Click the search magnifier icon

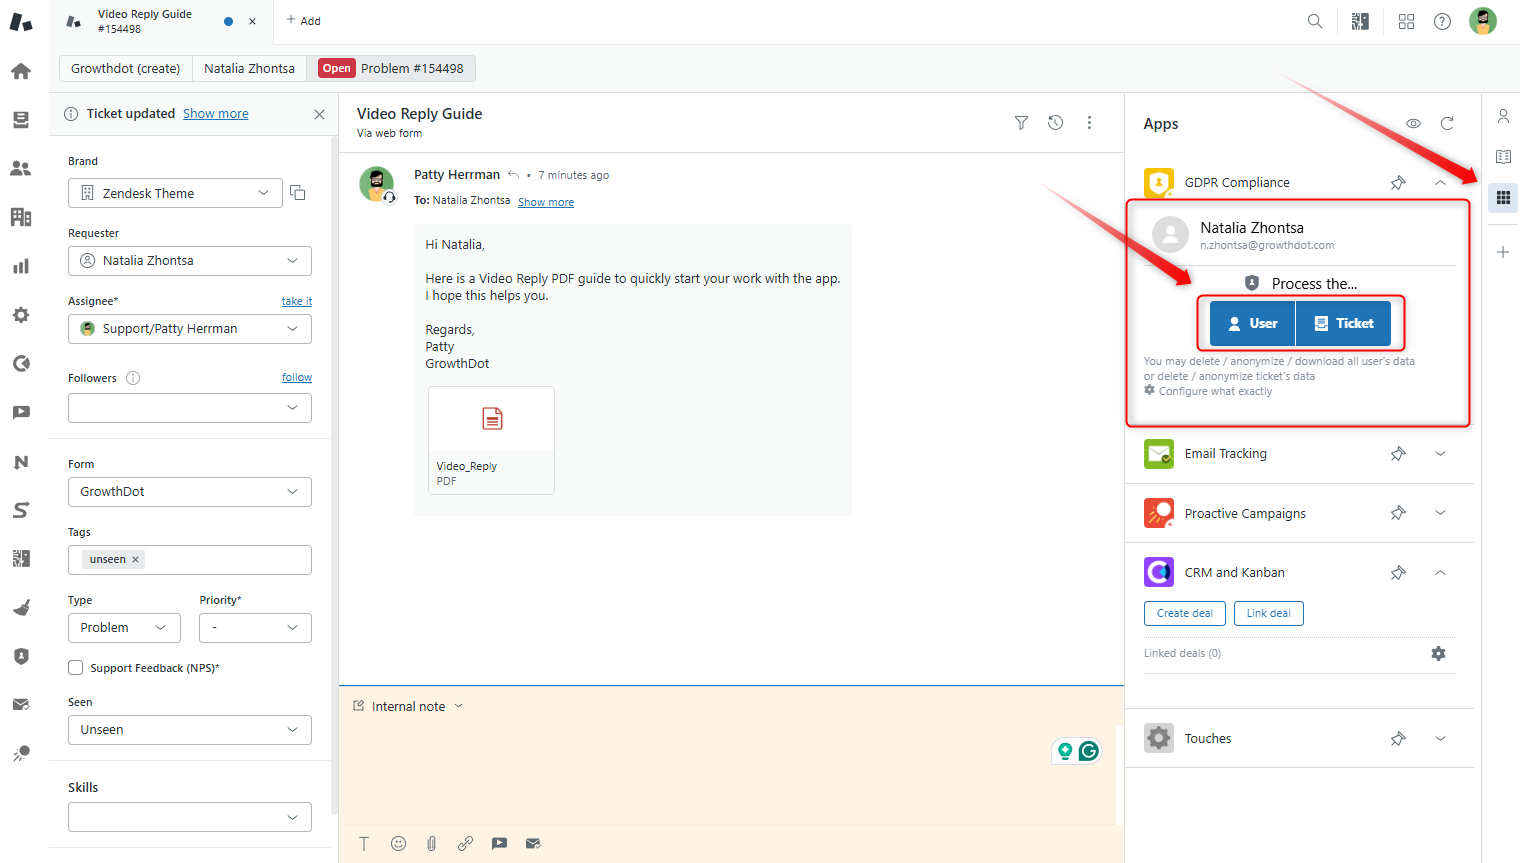(x=1315, y=21)
